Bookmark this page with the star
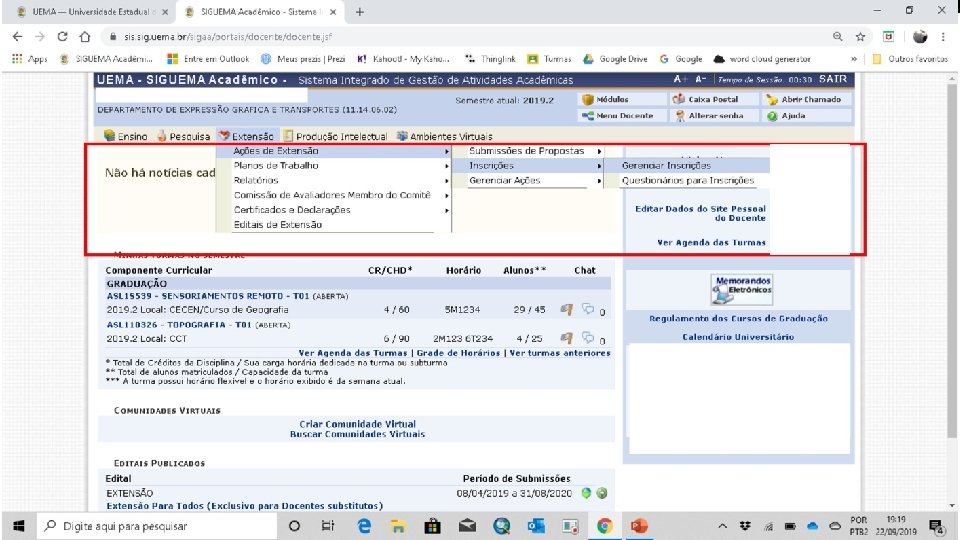The image size is (960, 540). pos(860,37)
